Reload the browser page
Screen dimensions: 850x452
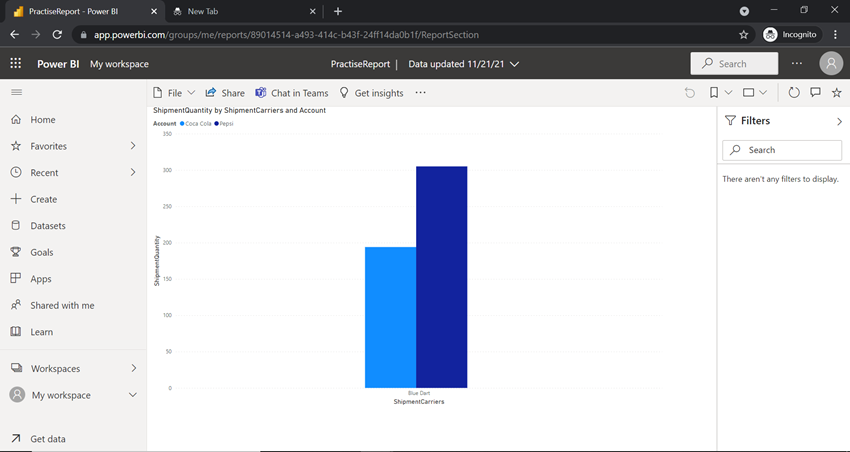click(x=57, y=35)
